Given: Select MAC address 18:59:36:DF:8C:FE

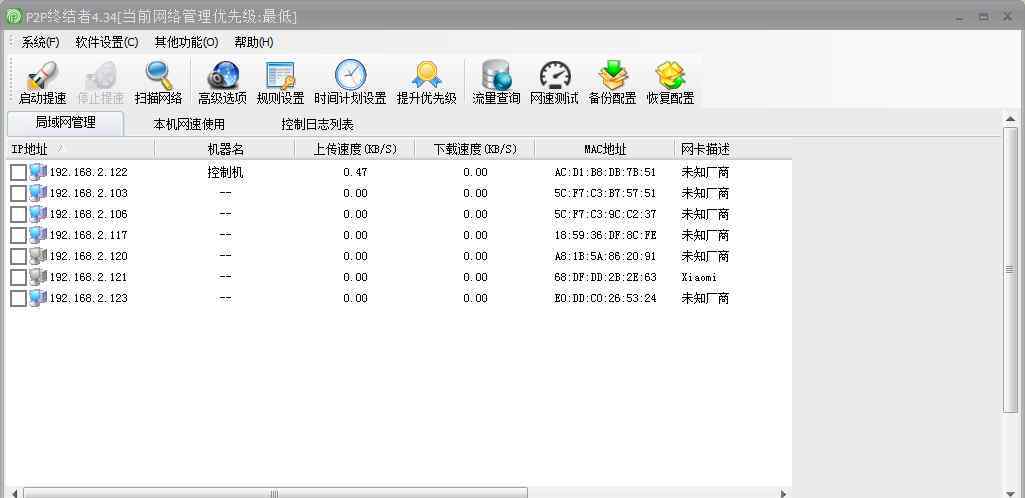Looking at the screenshot, I should coord(605,235).
